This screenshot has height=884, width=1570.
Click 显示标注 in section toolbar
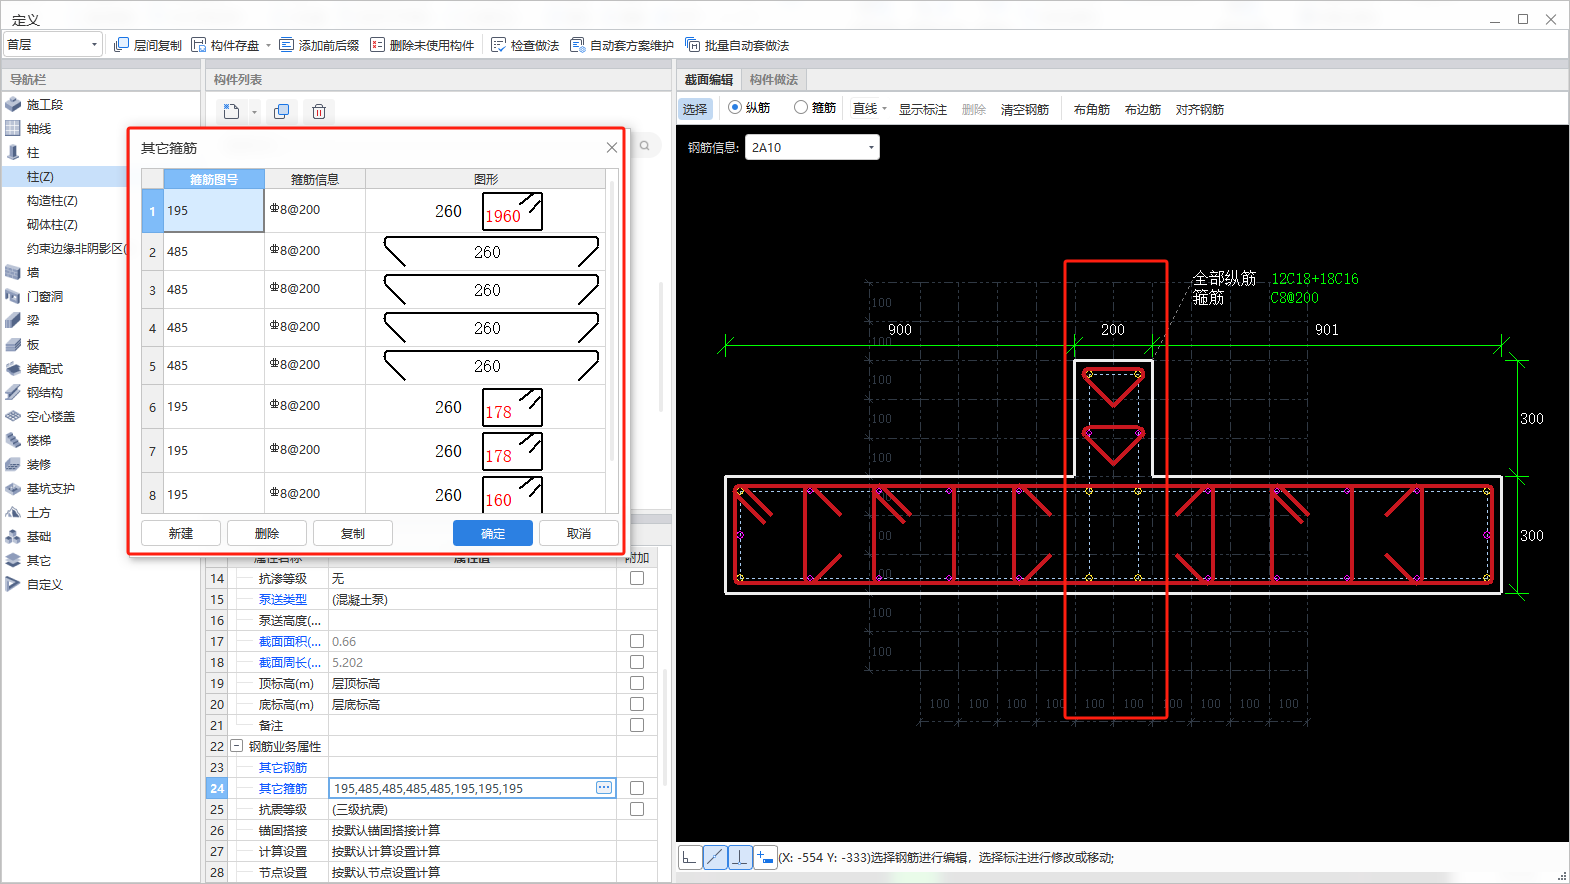(x=922, y=109)
